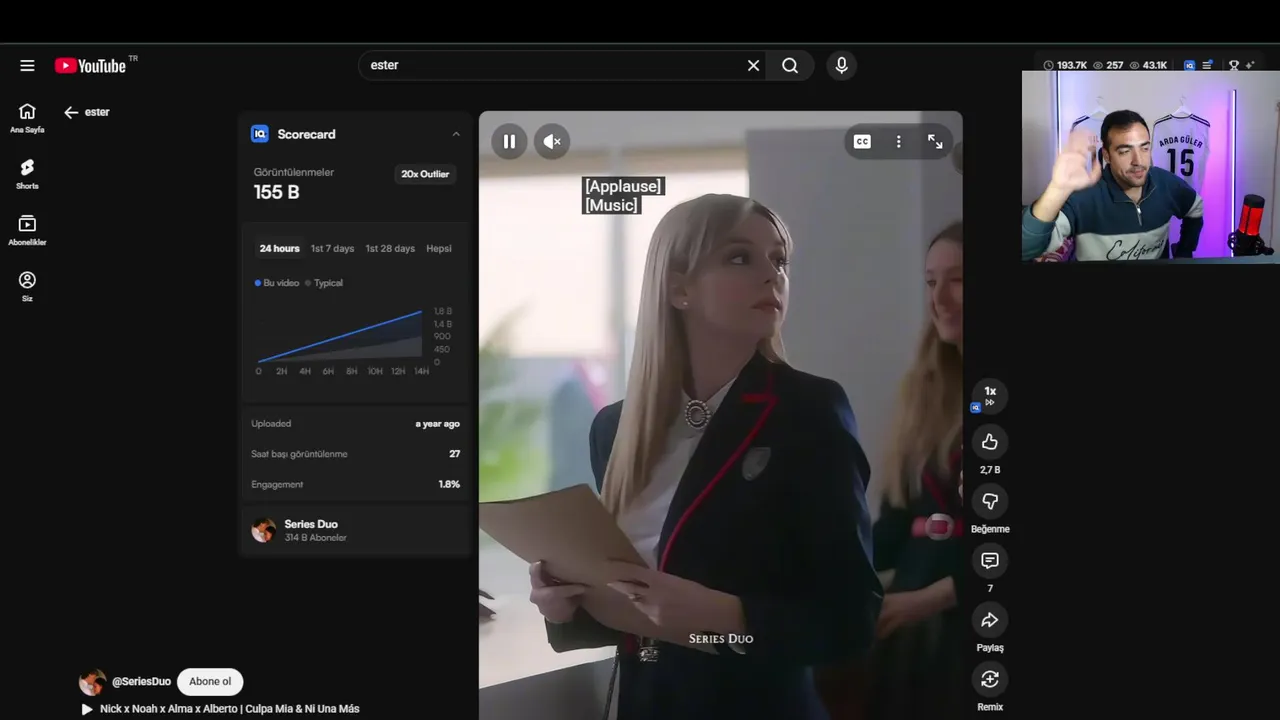The width and height of the screenshot is (1280, 720).
Task: Click the 155 B views count
Action: coord(276,192)
